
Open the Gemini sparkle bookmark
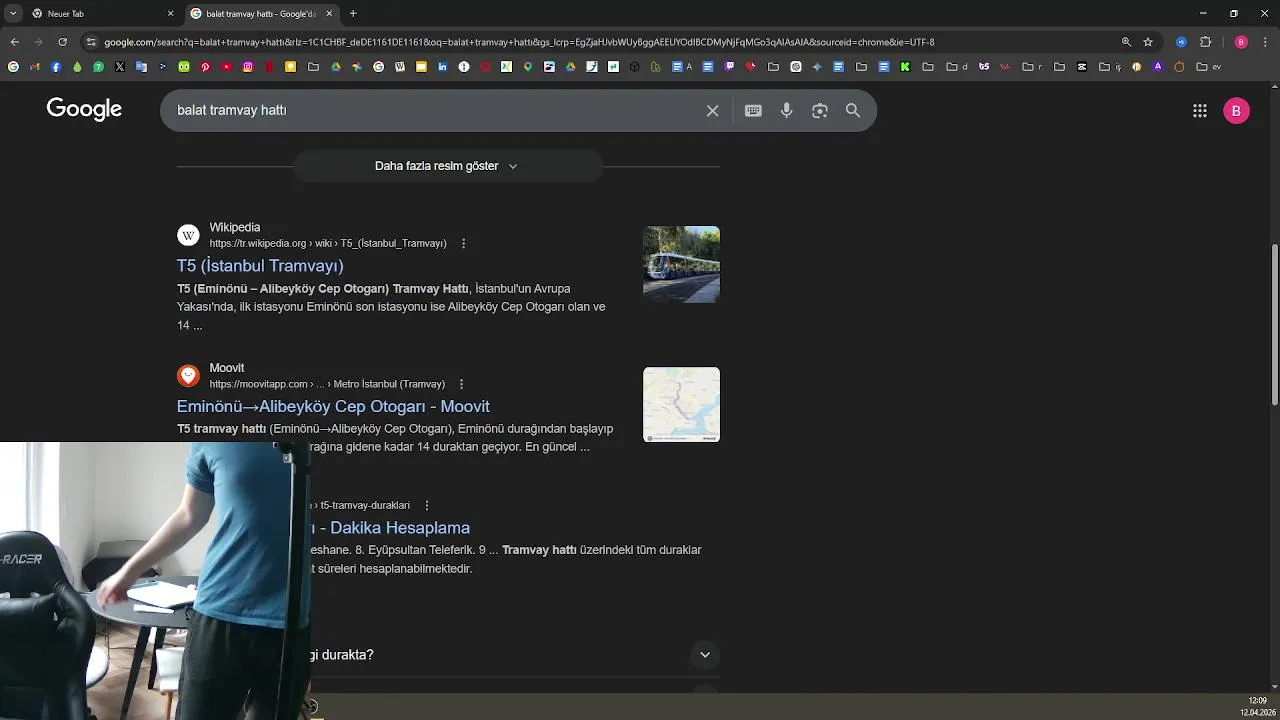[817, 67]
